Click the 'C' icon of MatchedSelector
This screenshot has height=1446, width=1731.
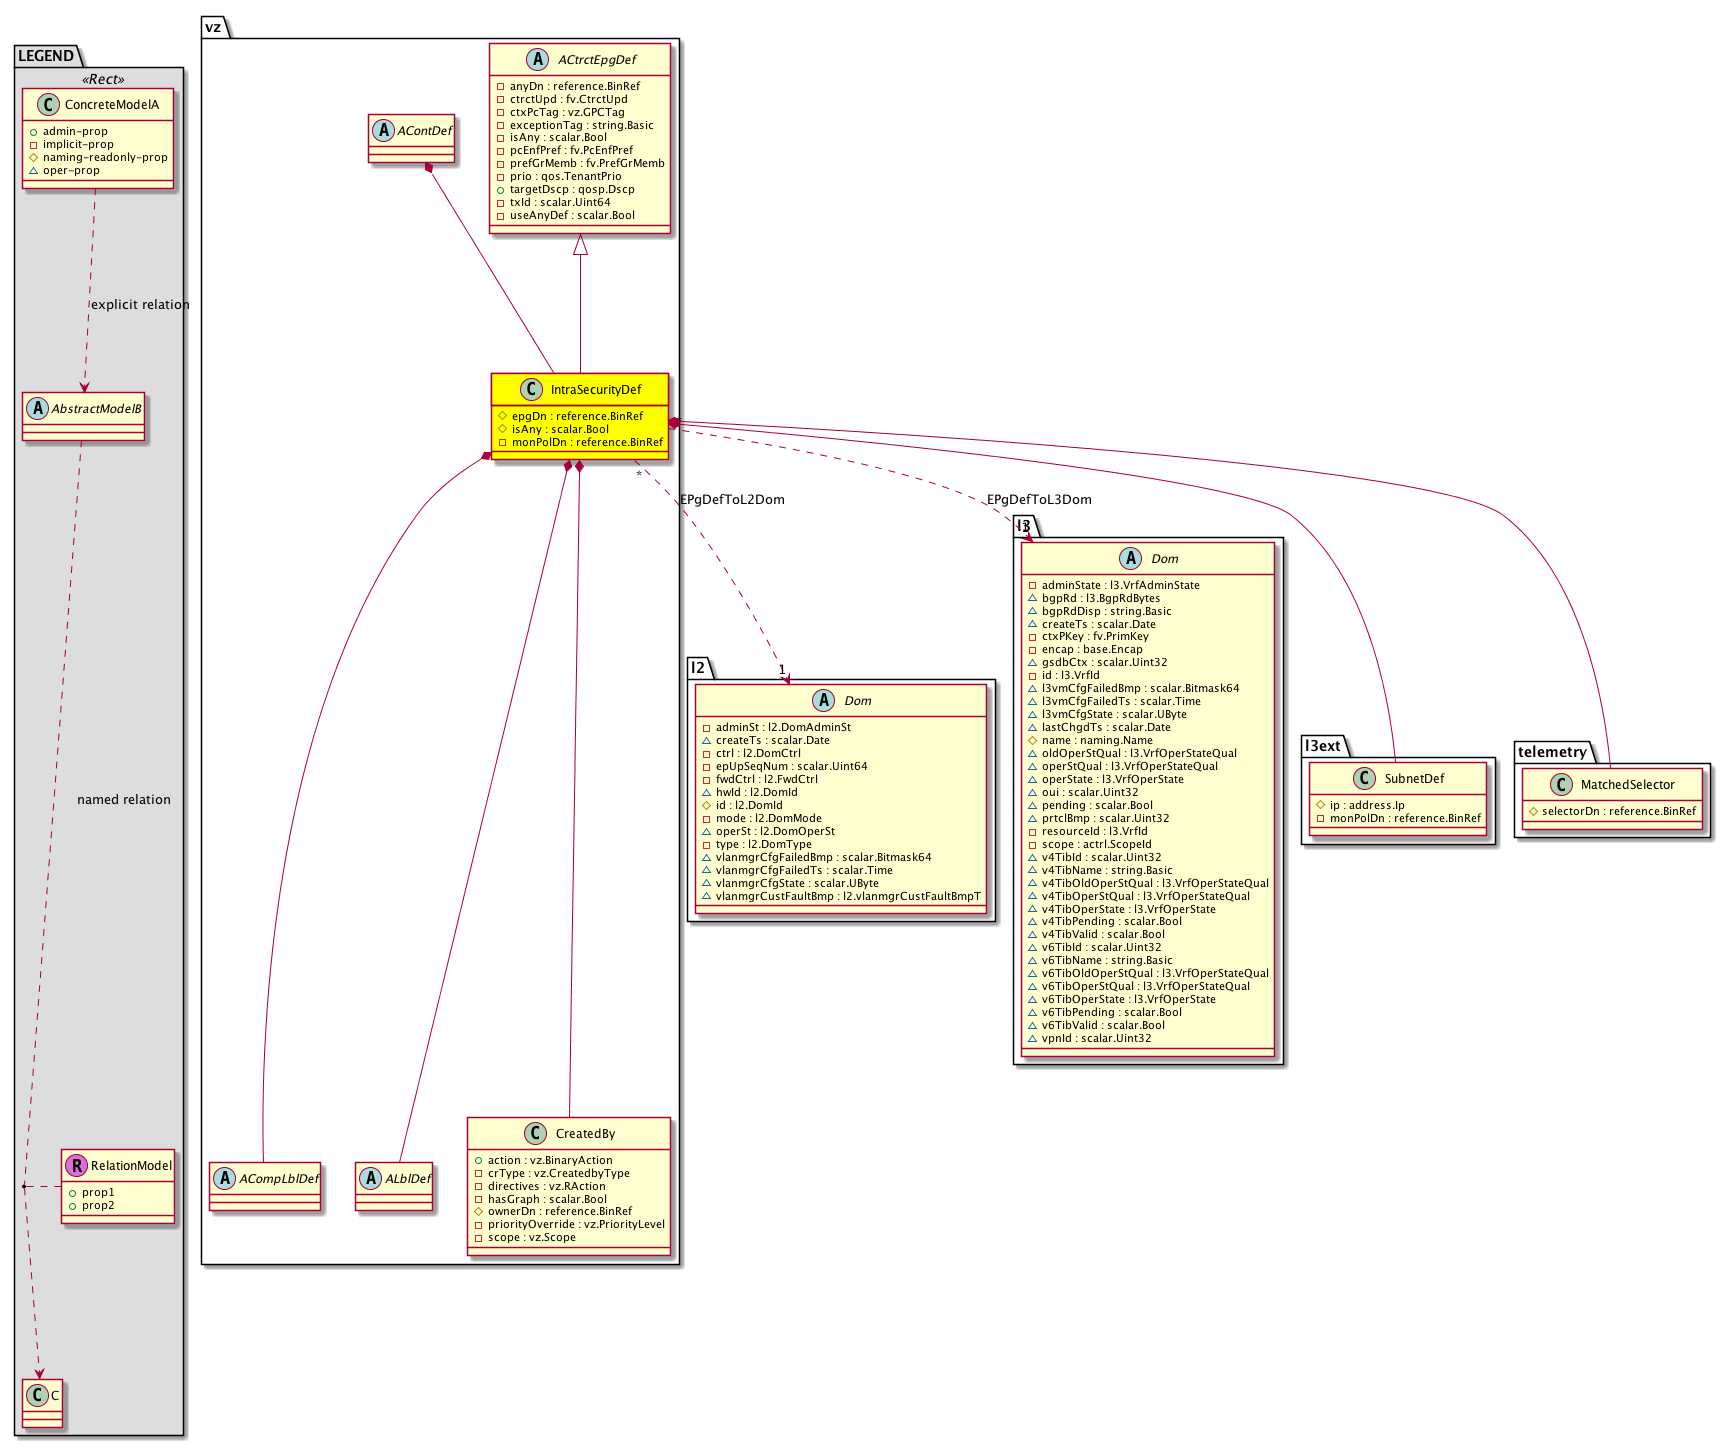[1560, 784]
